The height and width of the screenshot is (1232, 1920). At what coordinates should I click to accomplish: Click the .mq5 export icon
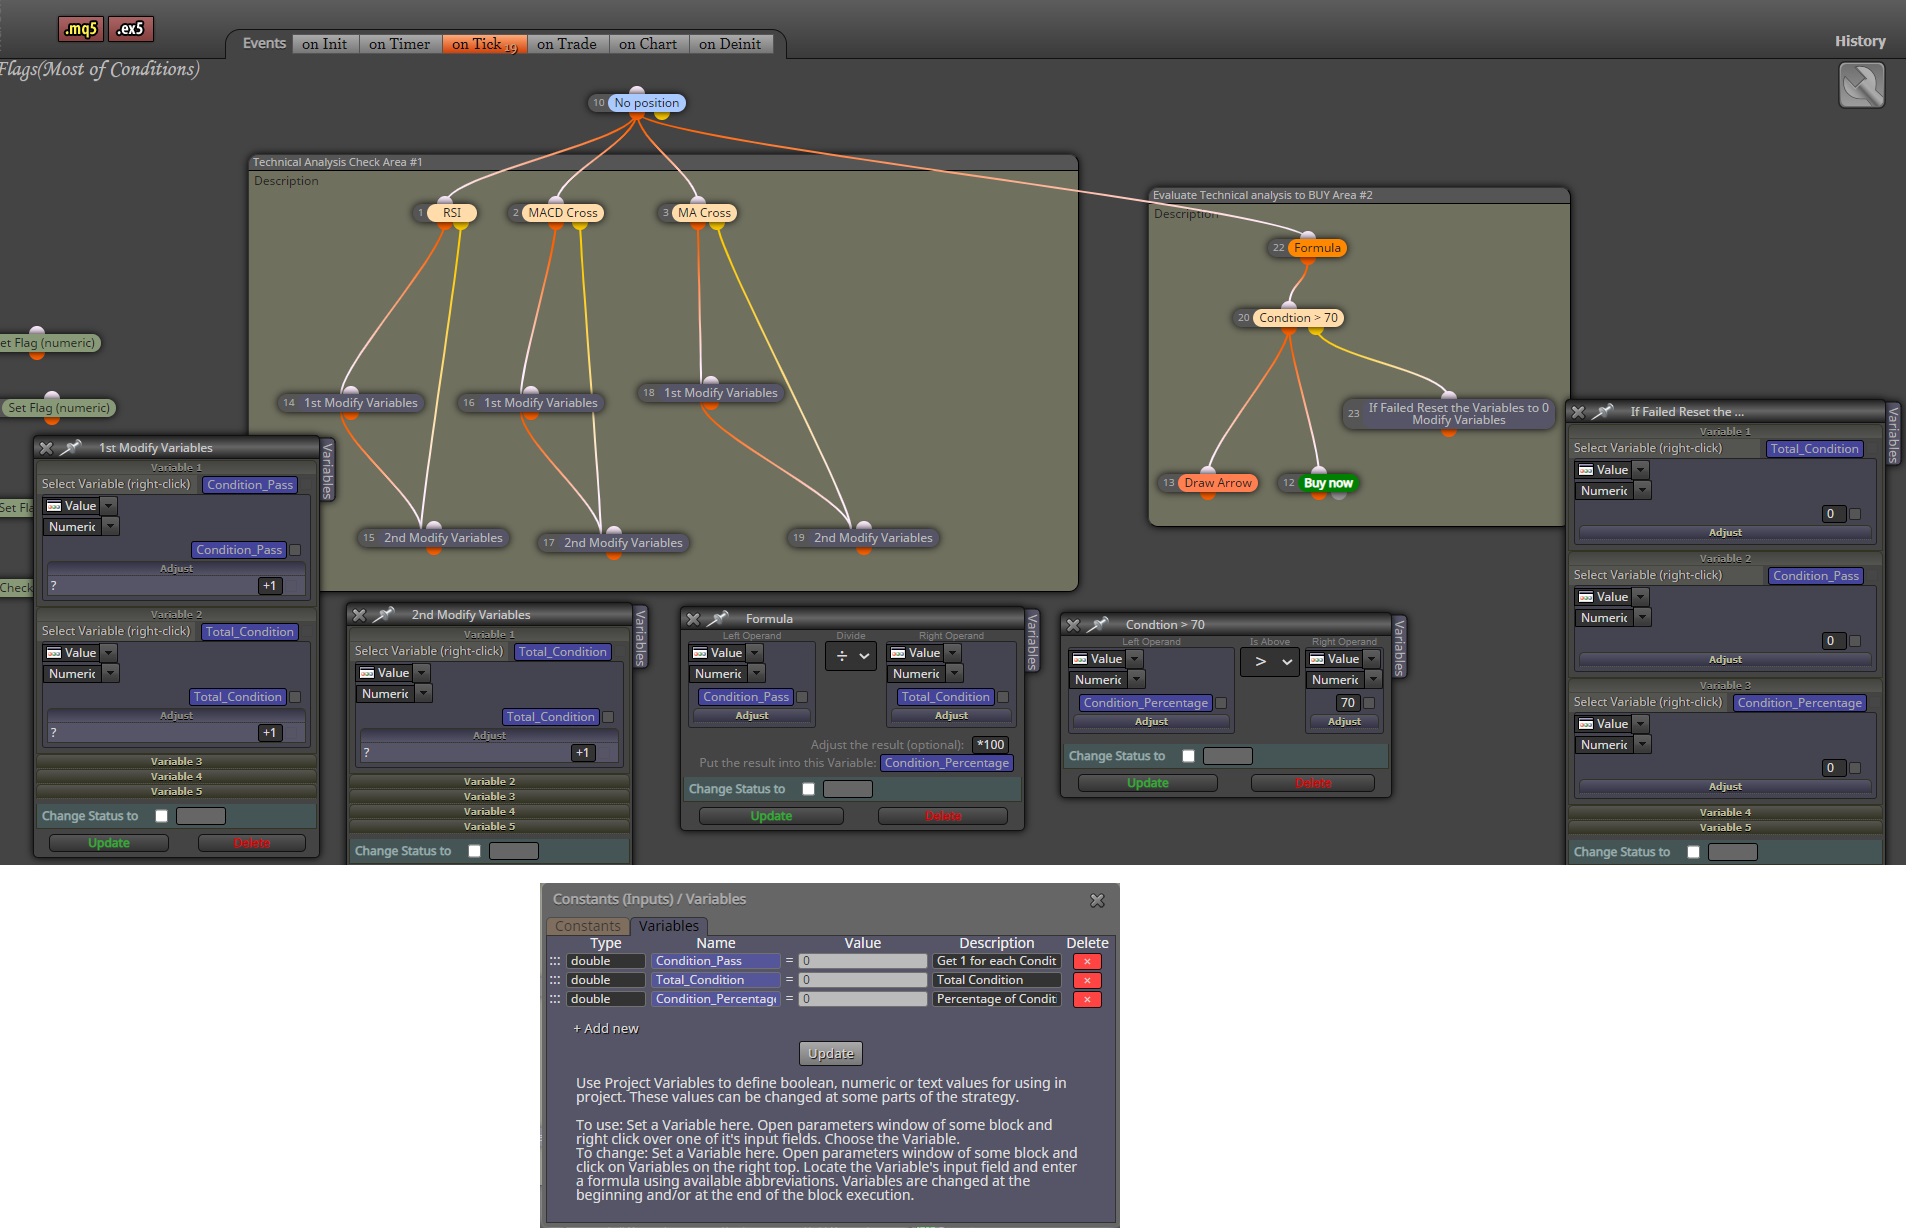pyautogui.click(x=81, y=29)
